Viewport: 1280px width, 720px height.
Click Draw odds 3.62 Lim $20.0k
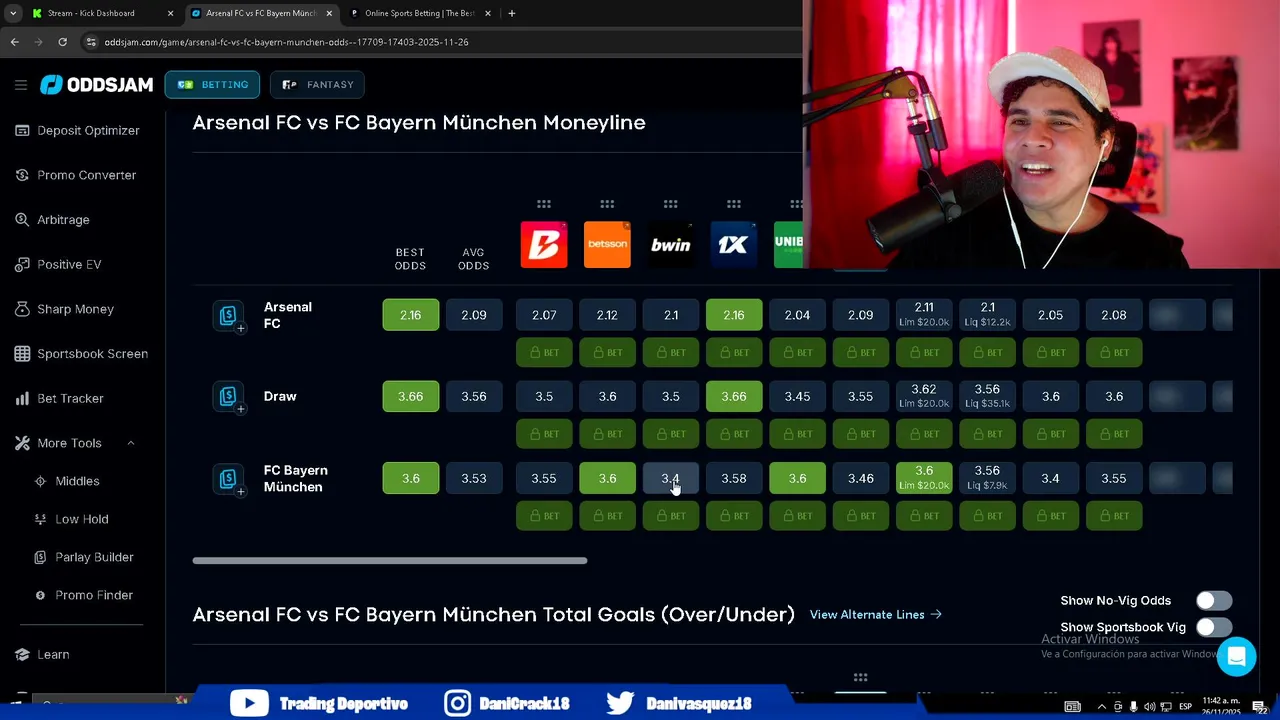[924, 397]
